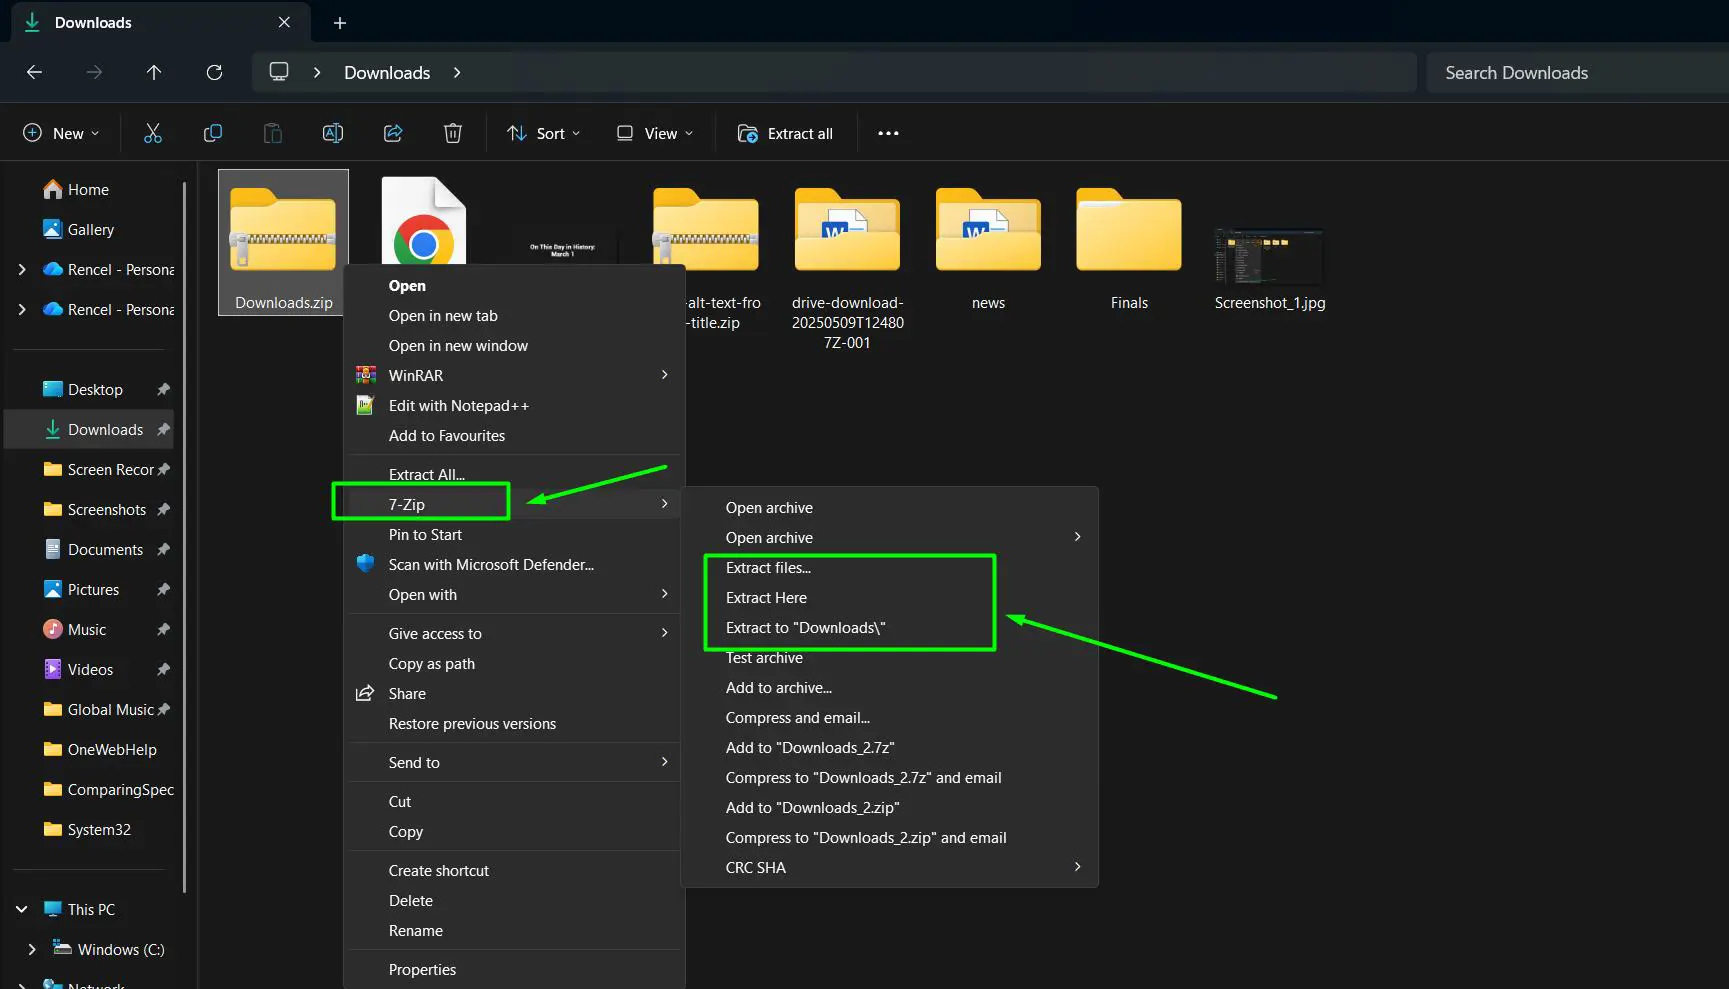Screen dimensions: 1729x989
Task: Open the Pictures folder in the sidebar
Action: click(x=93, y=589)
